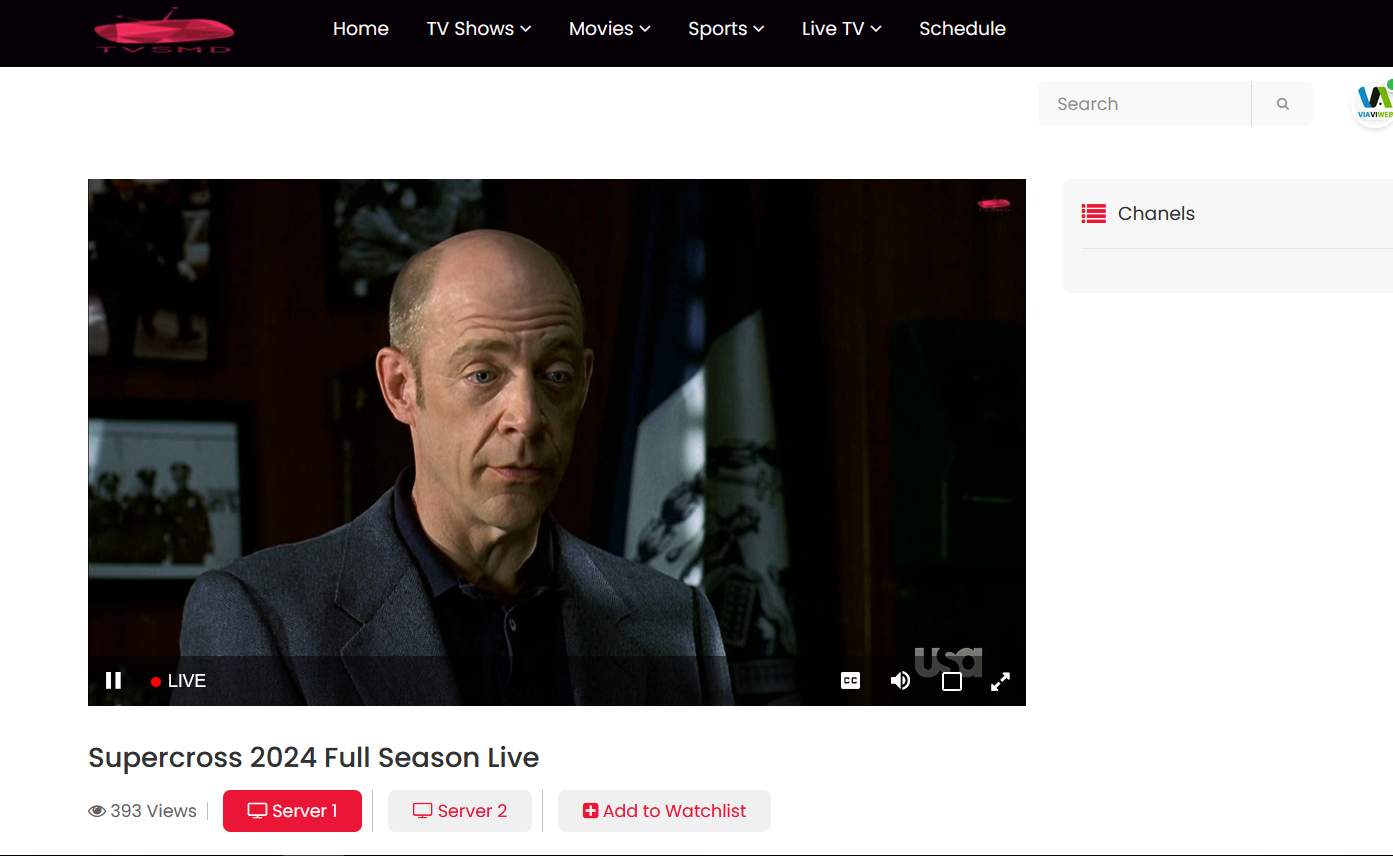This screenshot has width=1393, height=856.
Task: Jump to LIVE in the player
Action: point(178,681)
